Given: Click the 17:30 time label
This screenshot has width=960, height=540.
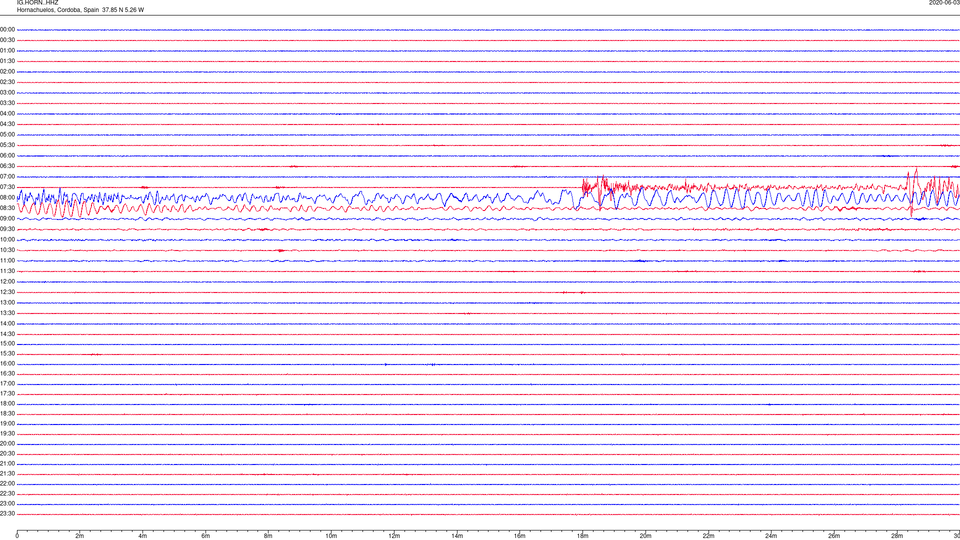Looking at the screenshot, I should pos(7,394).
